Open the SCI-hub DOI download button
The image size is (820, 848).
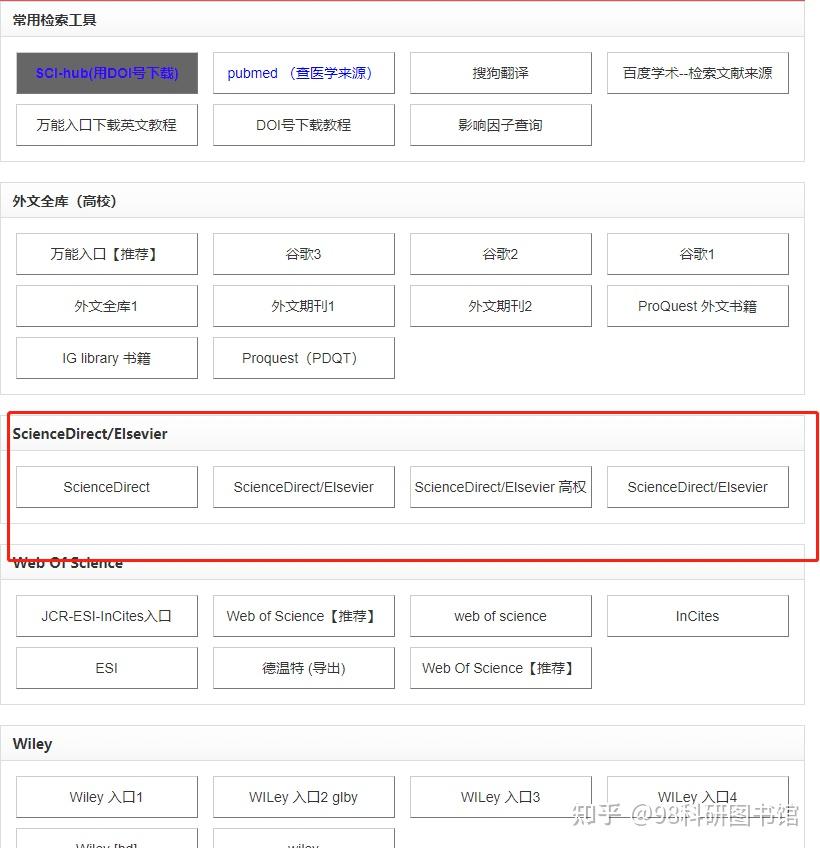point(107,73)
